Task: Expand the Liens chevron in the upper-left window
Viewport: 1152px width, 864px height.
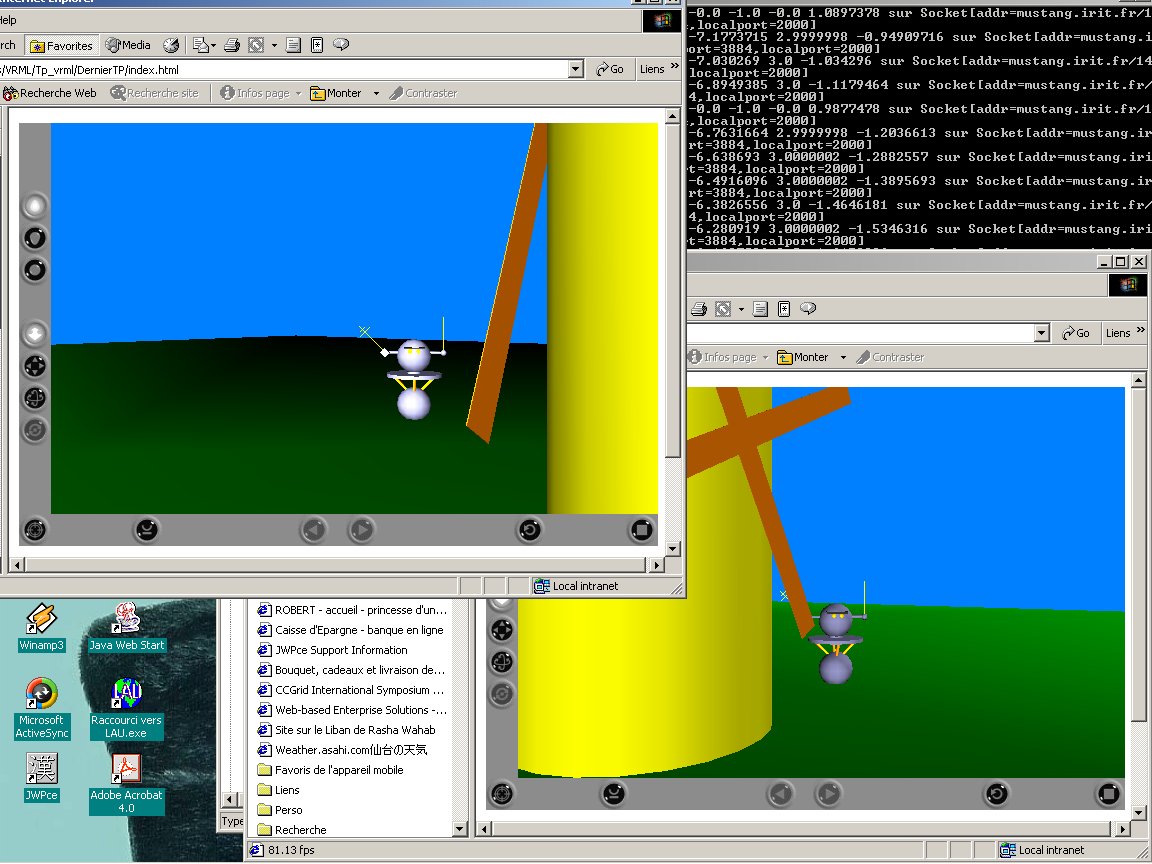Action: pyautogui.click(x=675, y=66)
